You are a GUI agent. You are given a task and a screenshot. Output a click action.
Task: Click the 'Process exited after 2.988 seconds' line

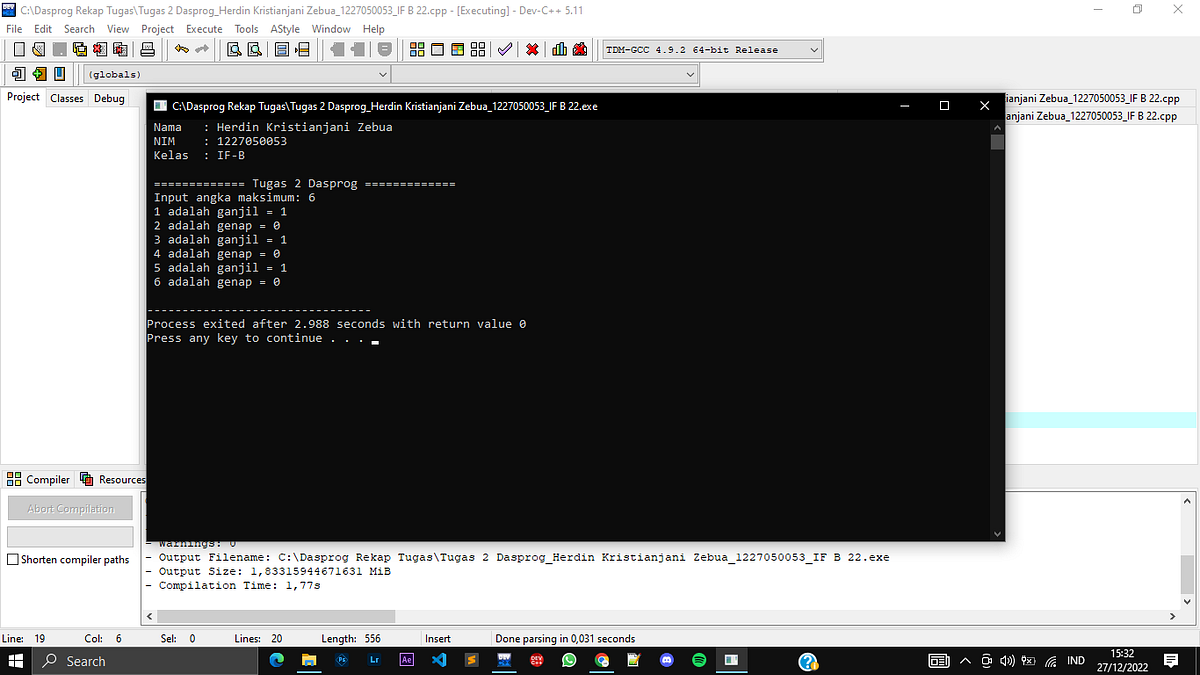point(336,324)
